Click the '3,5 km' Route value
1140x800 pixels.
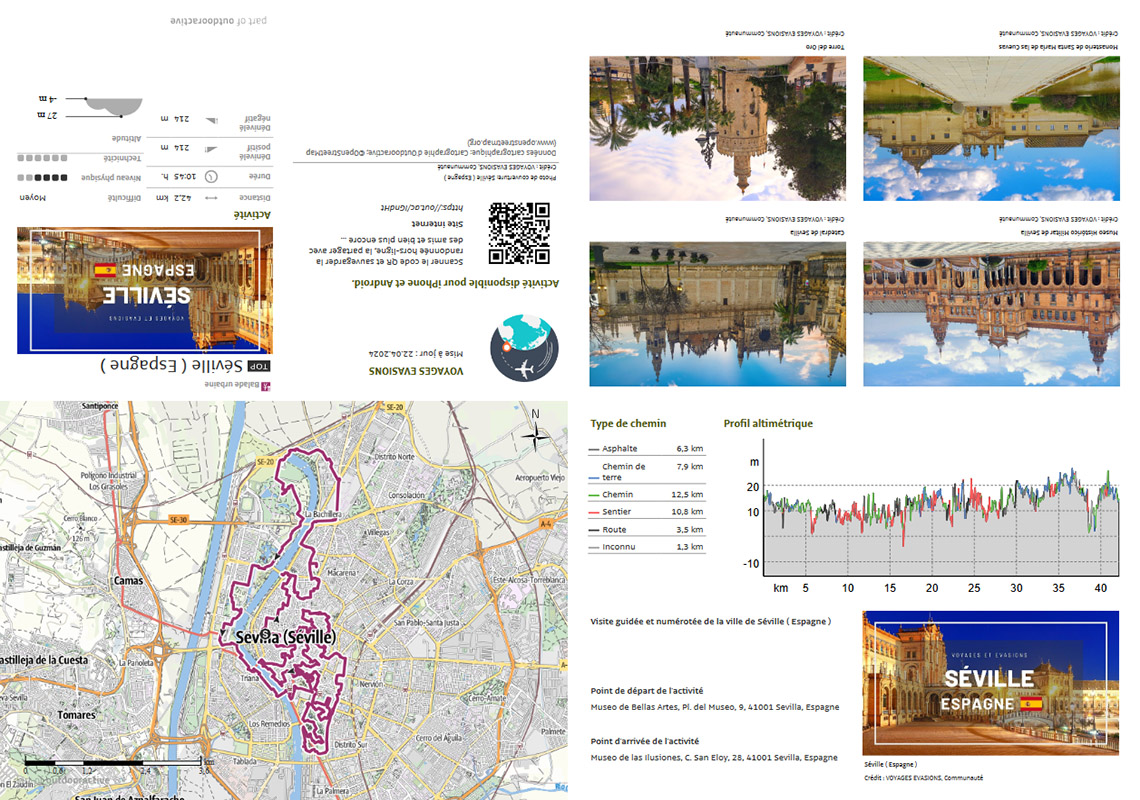(690, 529)
